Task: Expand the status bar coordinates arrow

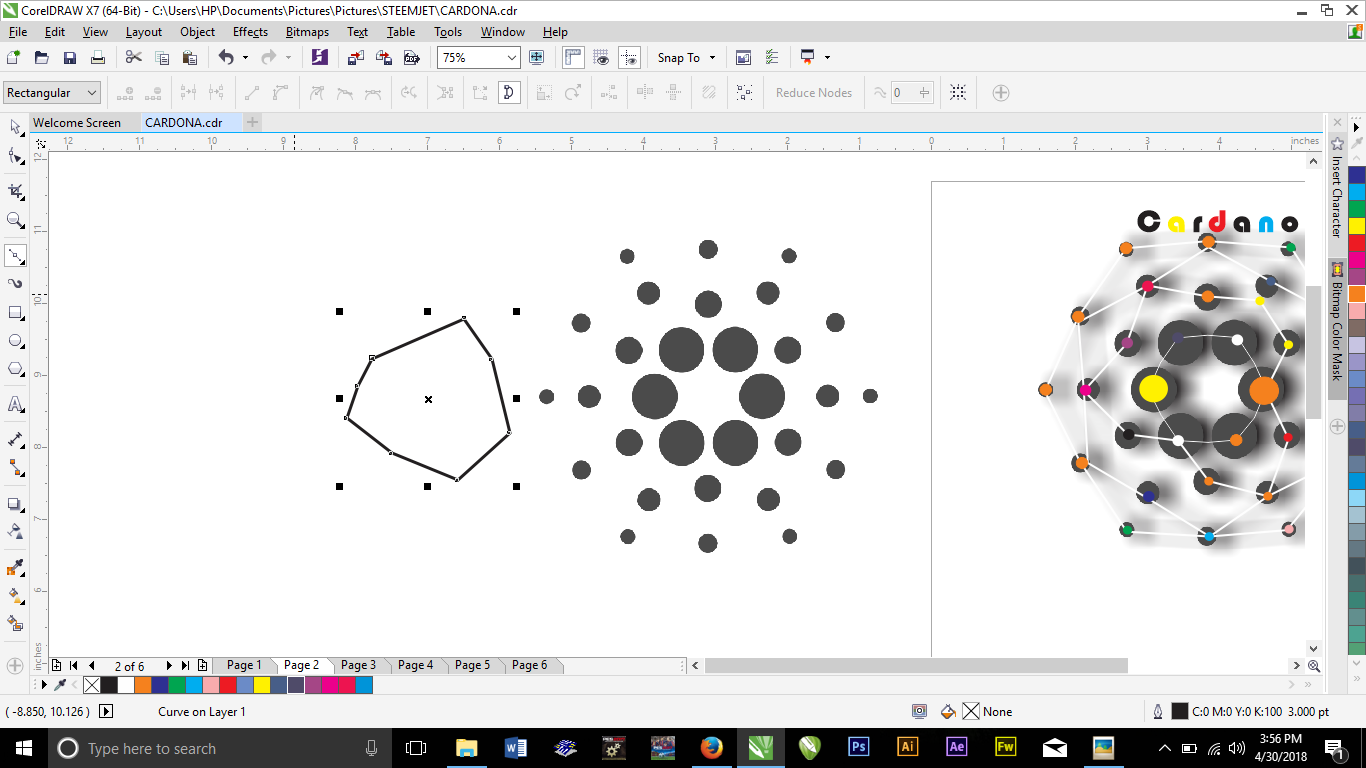Action: 106,712
